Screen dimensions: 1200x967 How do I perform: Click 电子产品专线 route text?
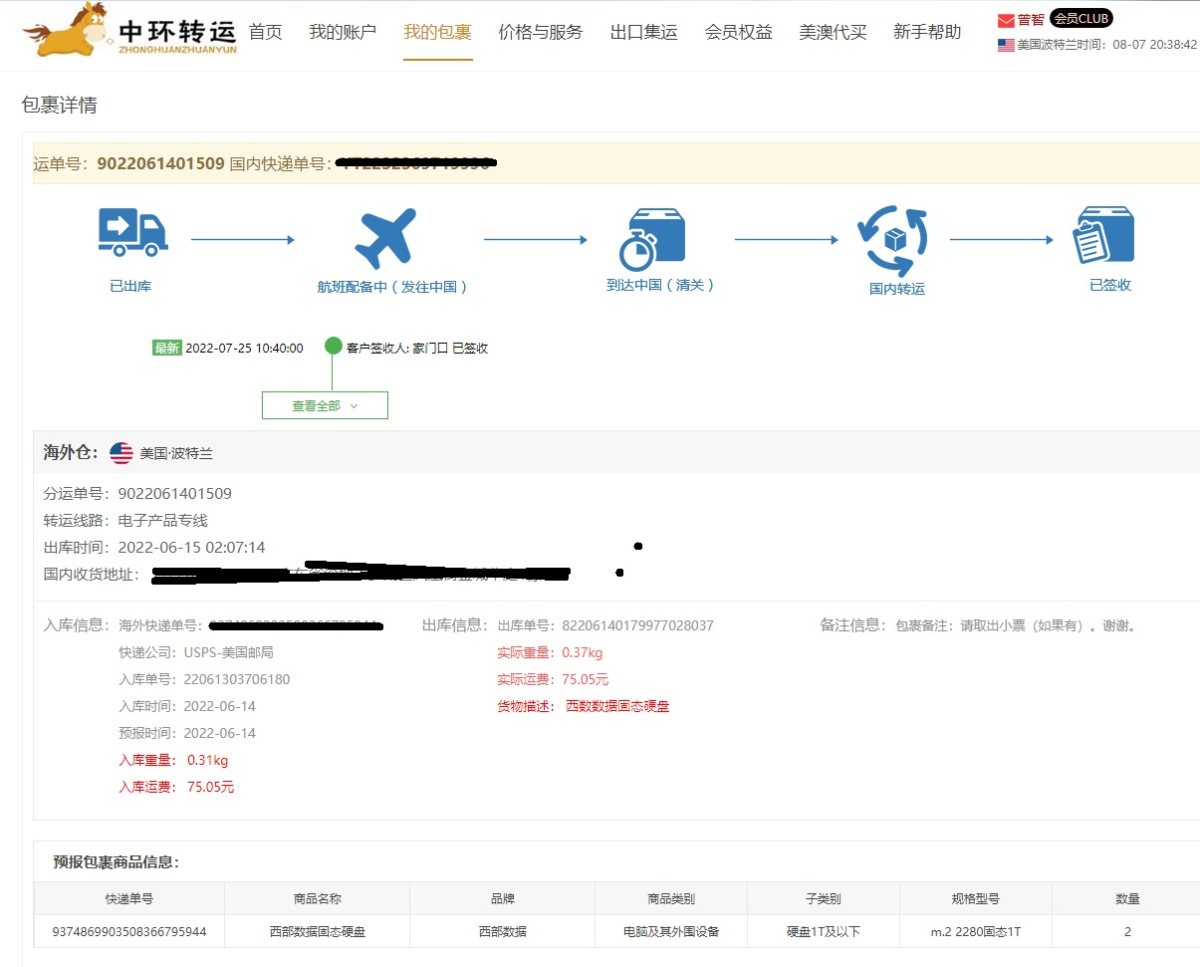click(163, 521)
